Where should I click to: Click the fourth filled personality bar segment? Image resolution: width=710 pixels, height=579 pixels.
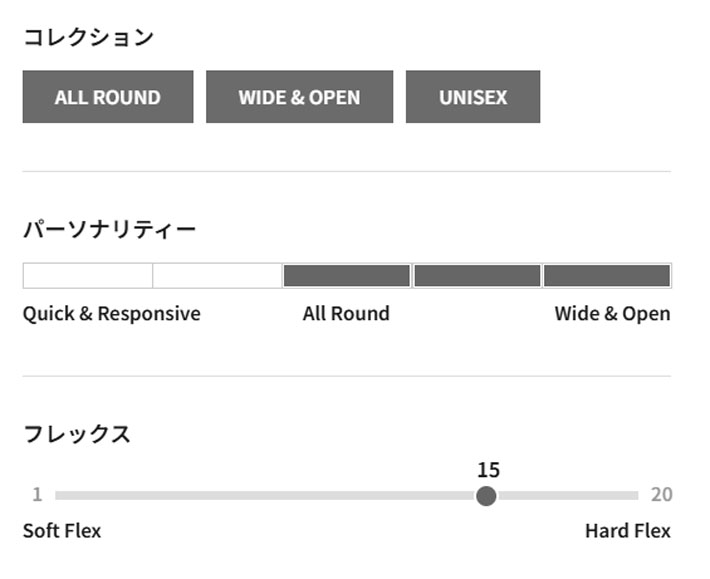477,275
